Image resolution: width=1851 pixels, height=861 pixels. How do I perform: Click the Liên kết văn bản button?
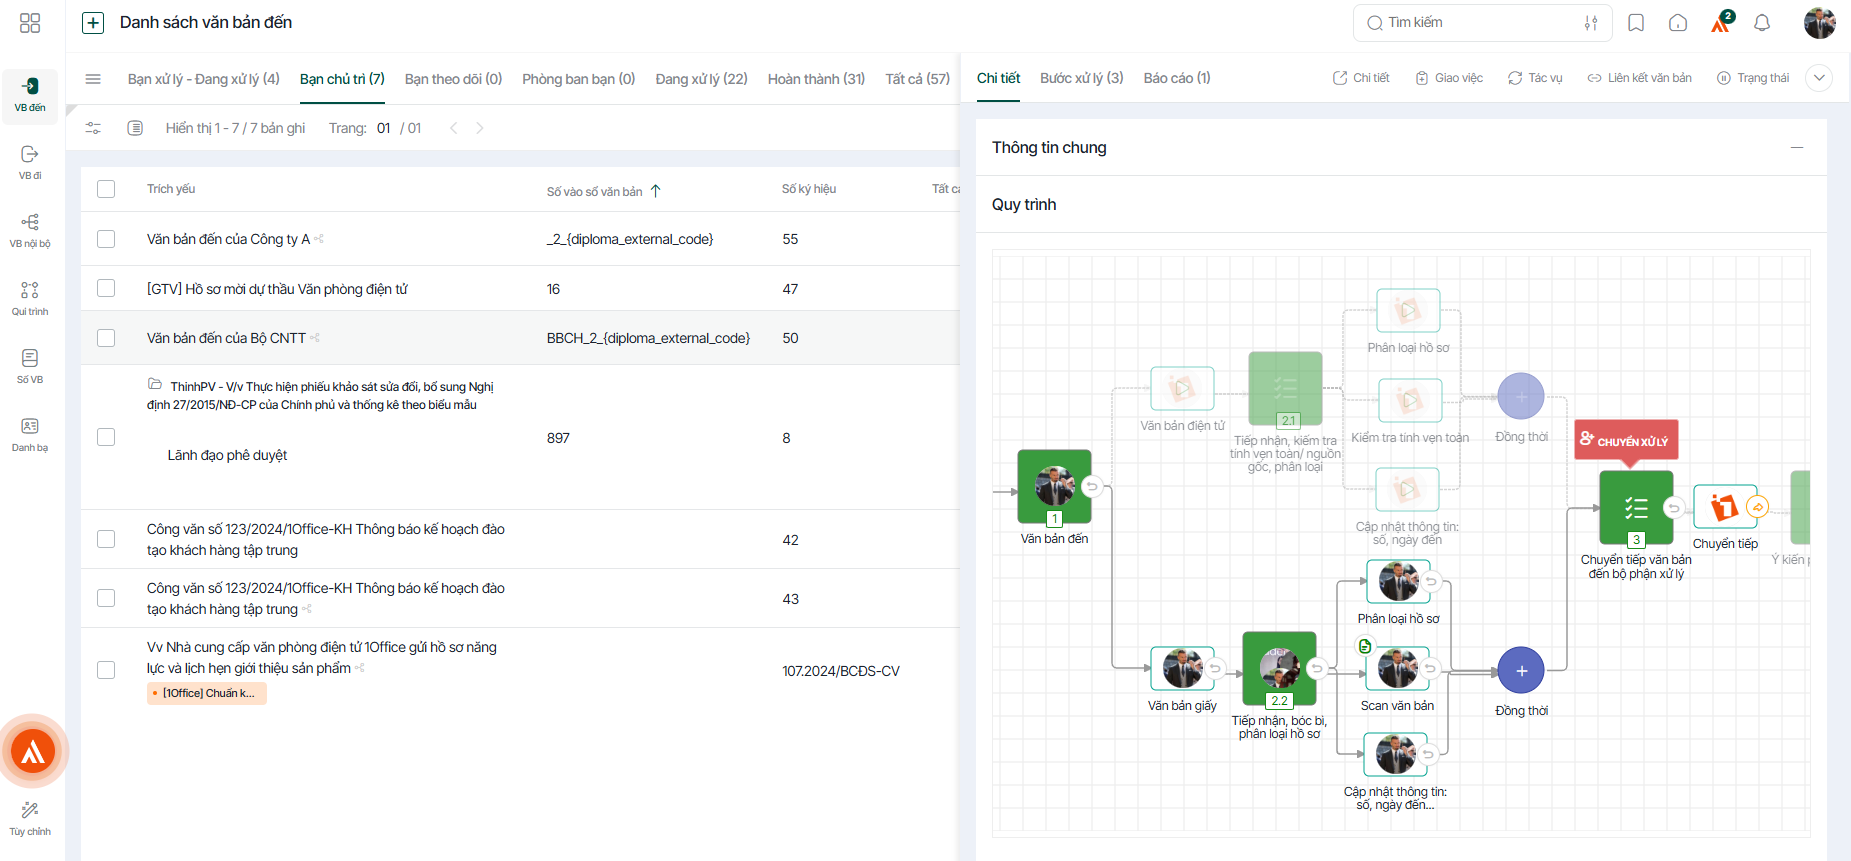coord(1640,78)
